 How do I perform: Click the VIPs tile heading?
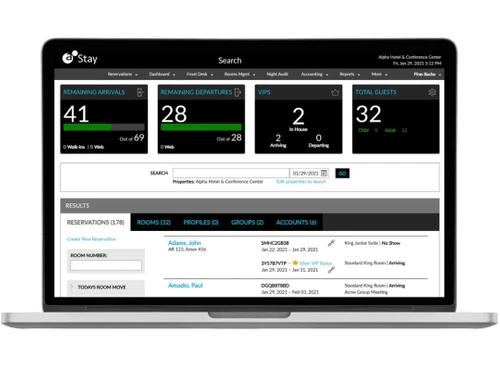click(264, 92)
